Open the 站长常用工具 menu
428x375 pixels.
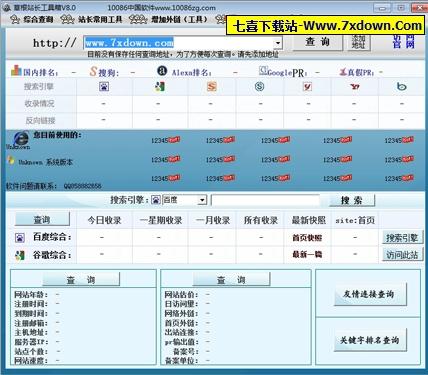[92, 19]
